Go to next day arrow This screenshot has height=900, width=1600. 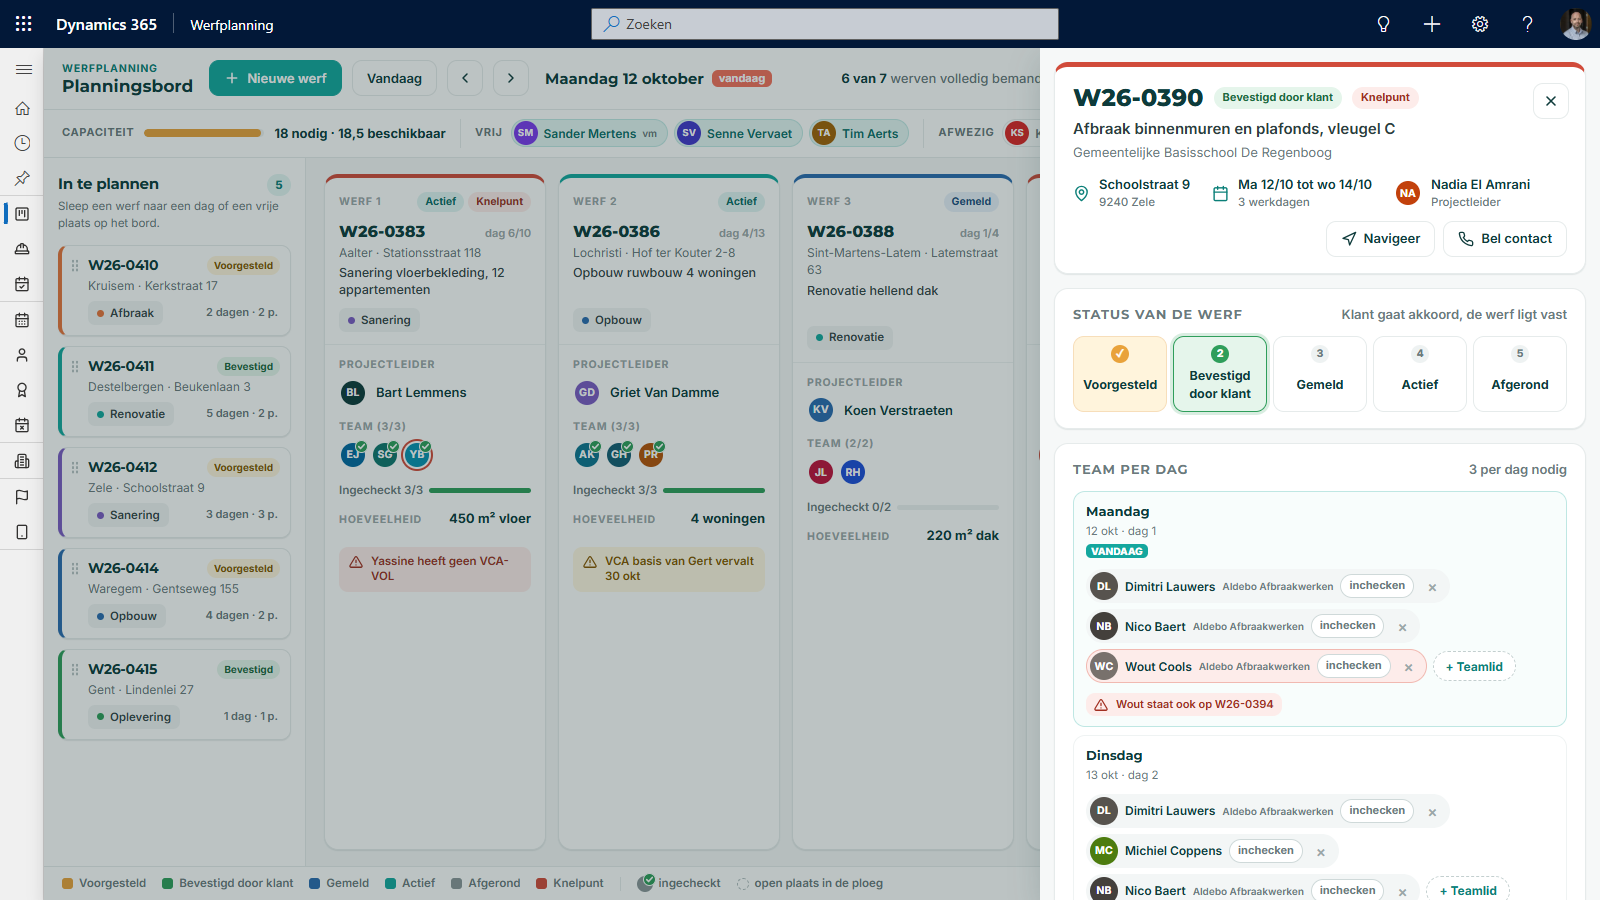(x=511, y=78)
